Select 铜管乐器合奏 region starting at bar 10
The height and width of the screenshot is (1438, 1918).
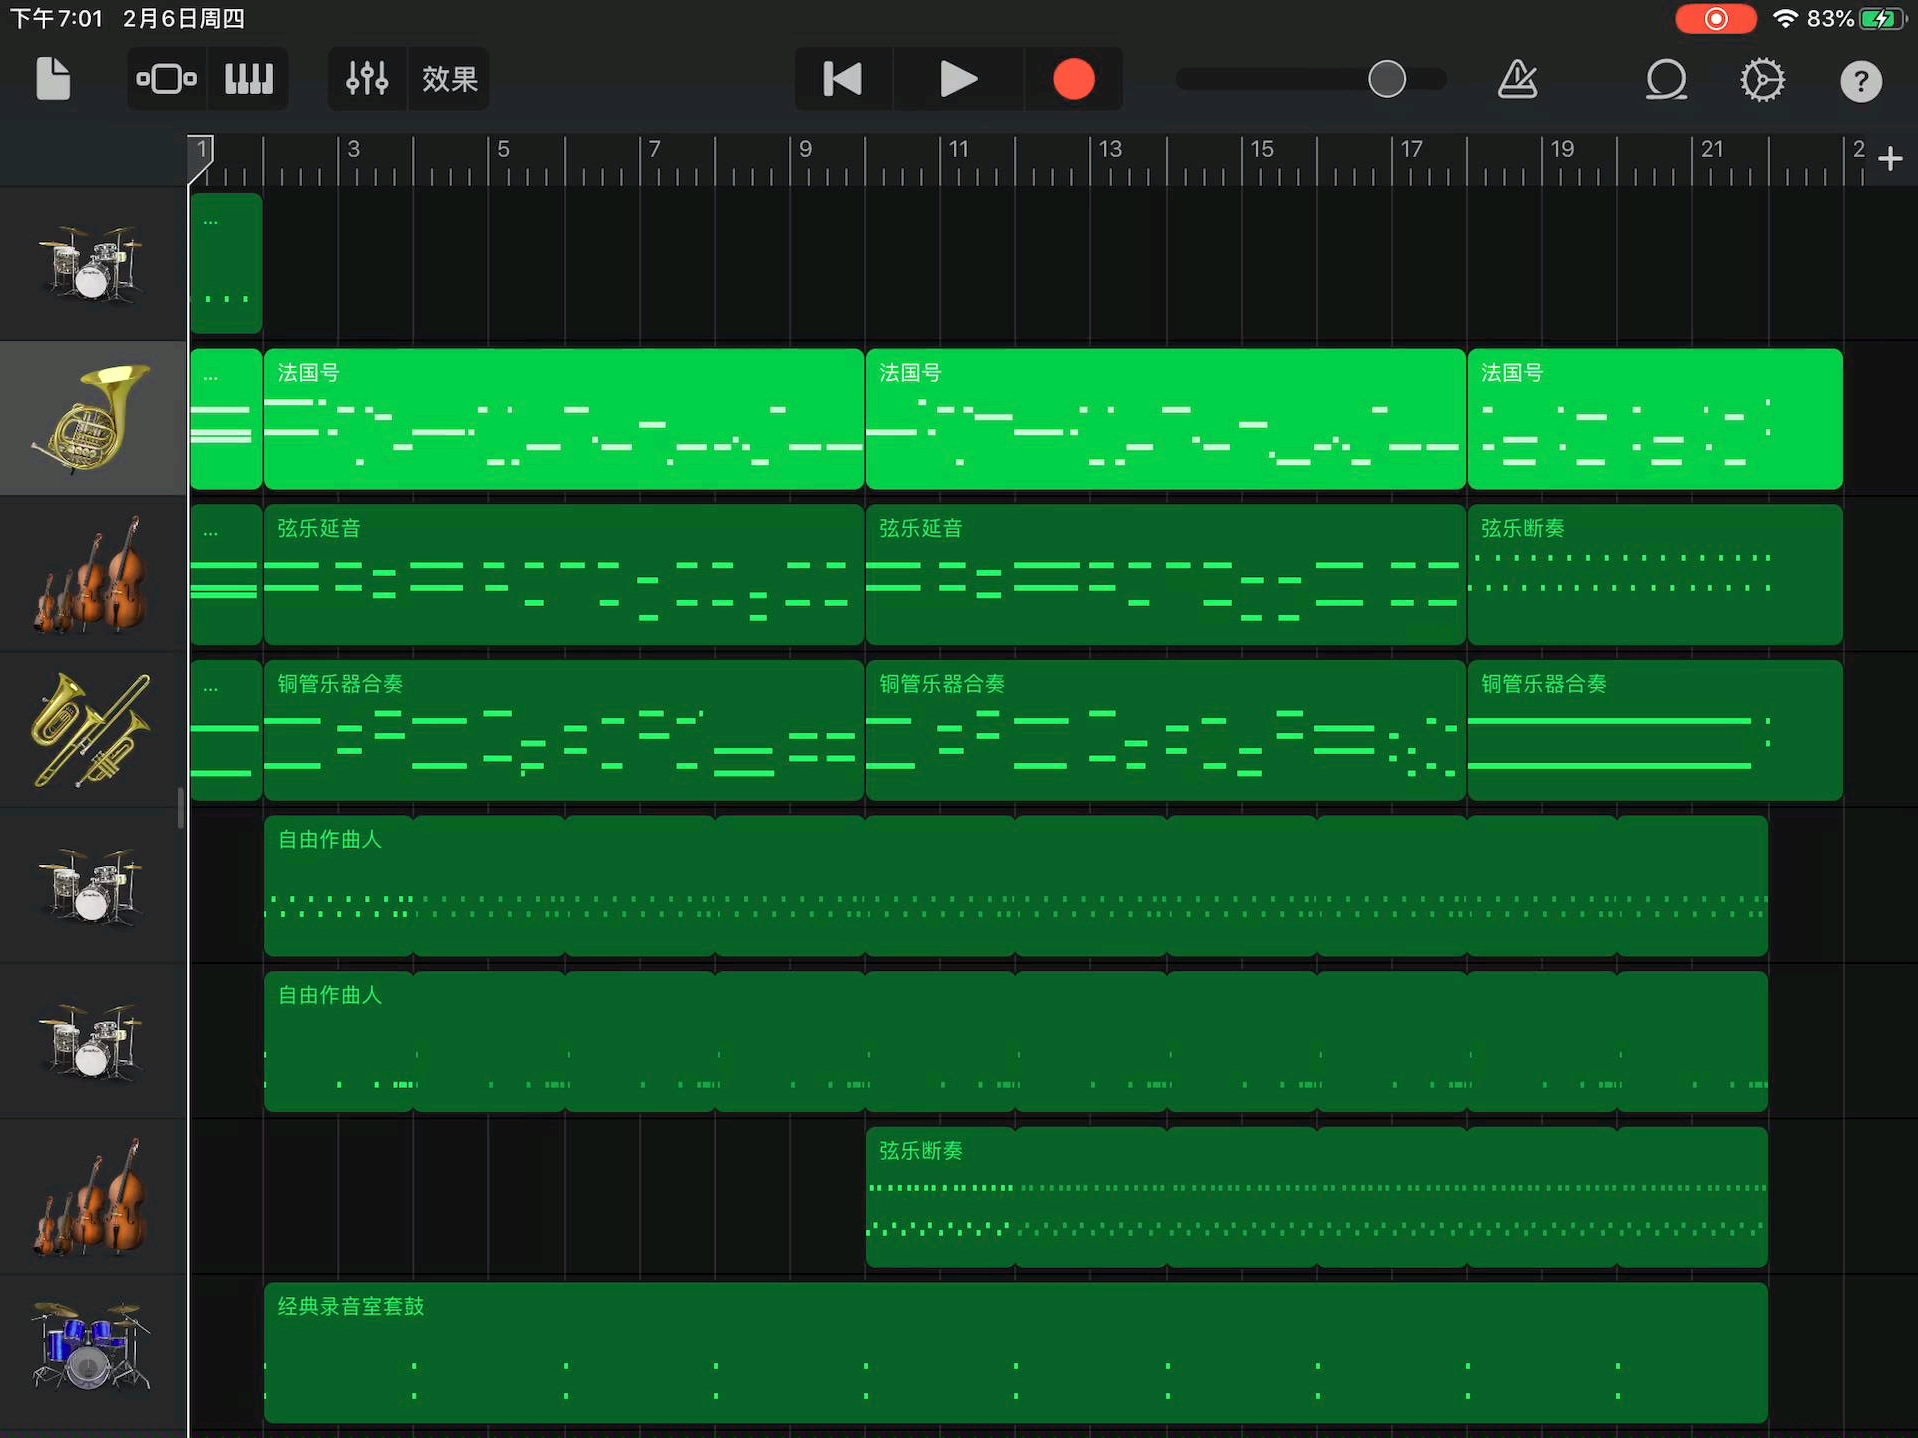click(1166, 730)
